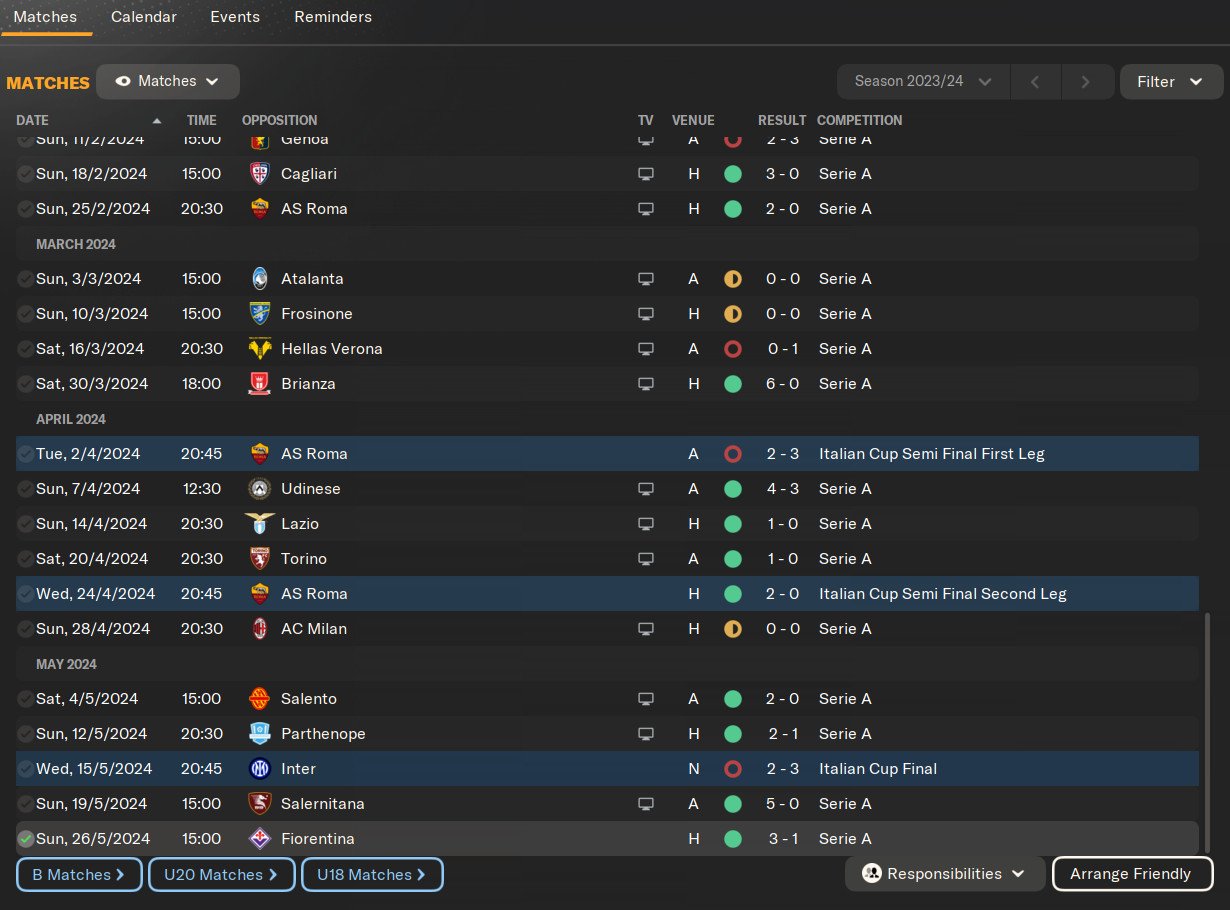This screenshot has width=1230, height=910.
Task: Click the Hellas Verona club badge
Action: click(259, 348)
